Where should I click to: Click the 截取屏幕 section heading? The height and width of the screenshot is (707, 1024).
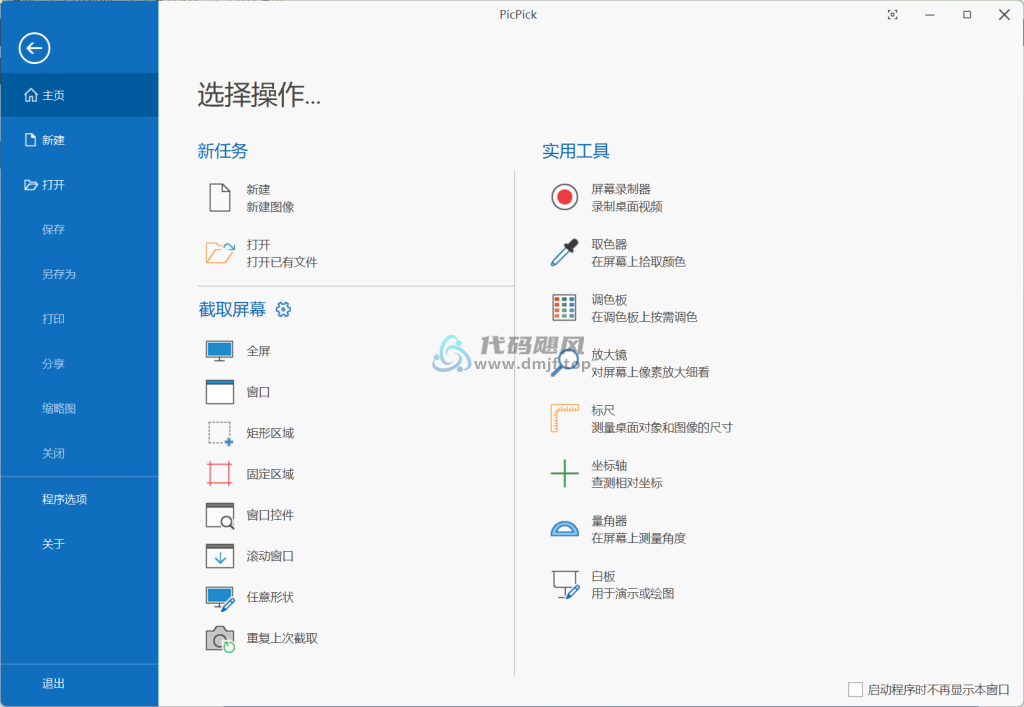click(x=232, y=309)
